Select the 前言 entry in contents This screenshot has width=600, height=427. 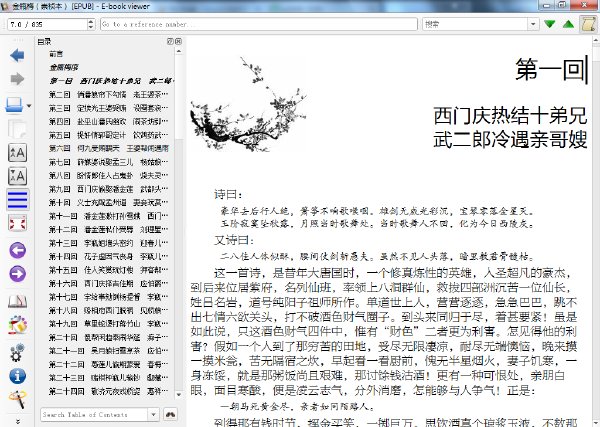[56, 54]
